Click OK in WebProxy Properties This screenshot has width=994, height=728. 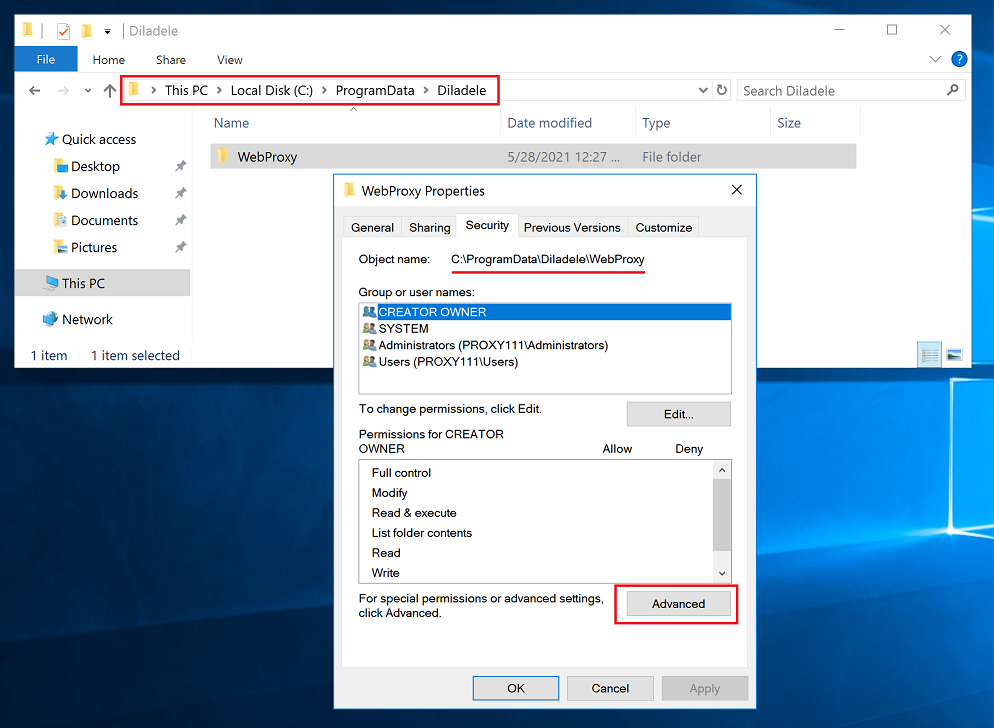pyautogui.click(x=515, y=688)
